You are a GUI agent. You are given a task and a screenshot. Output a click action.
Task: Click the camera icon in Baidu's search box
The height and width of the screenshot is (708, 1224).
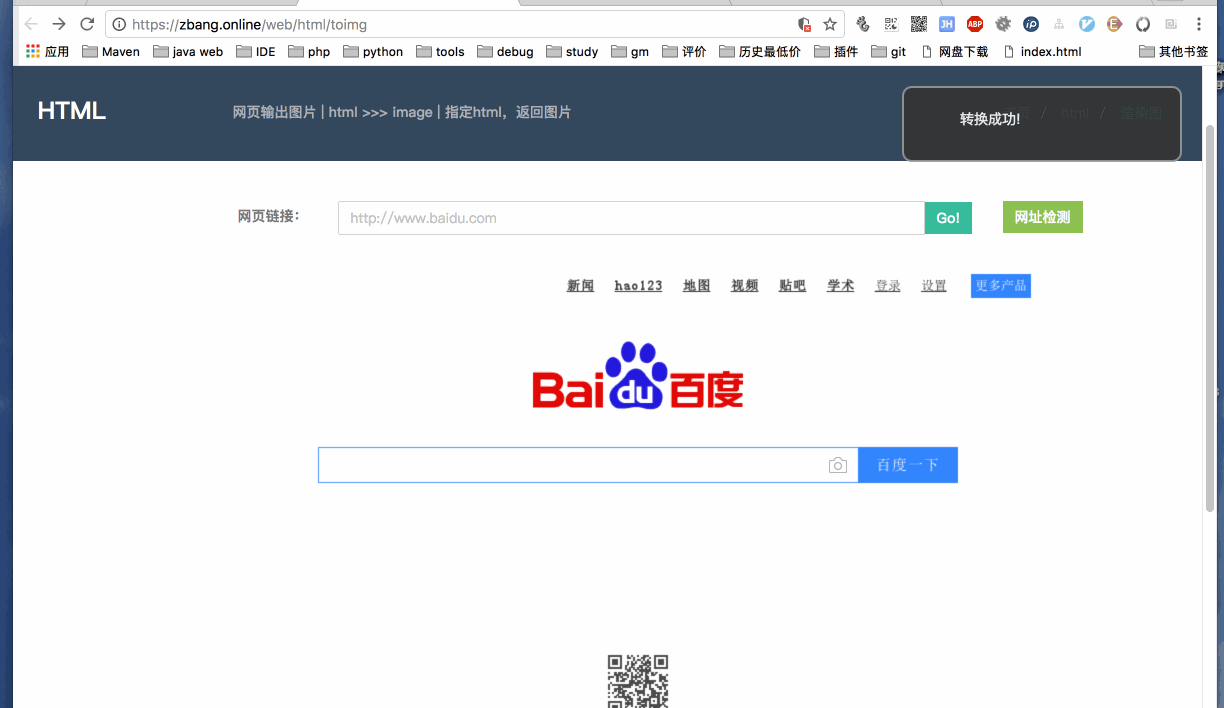(x=838, y=465)
